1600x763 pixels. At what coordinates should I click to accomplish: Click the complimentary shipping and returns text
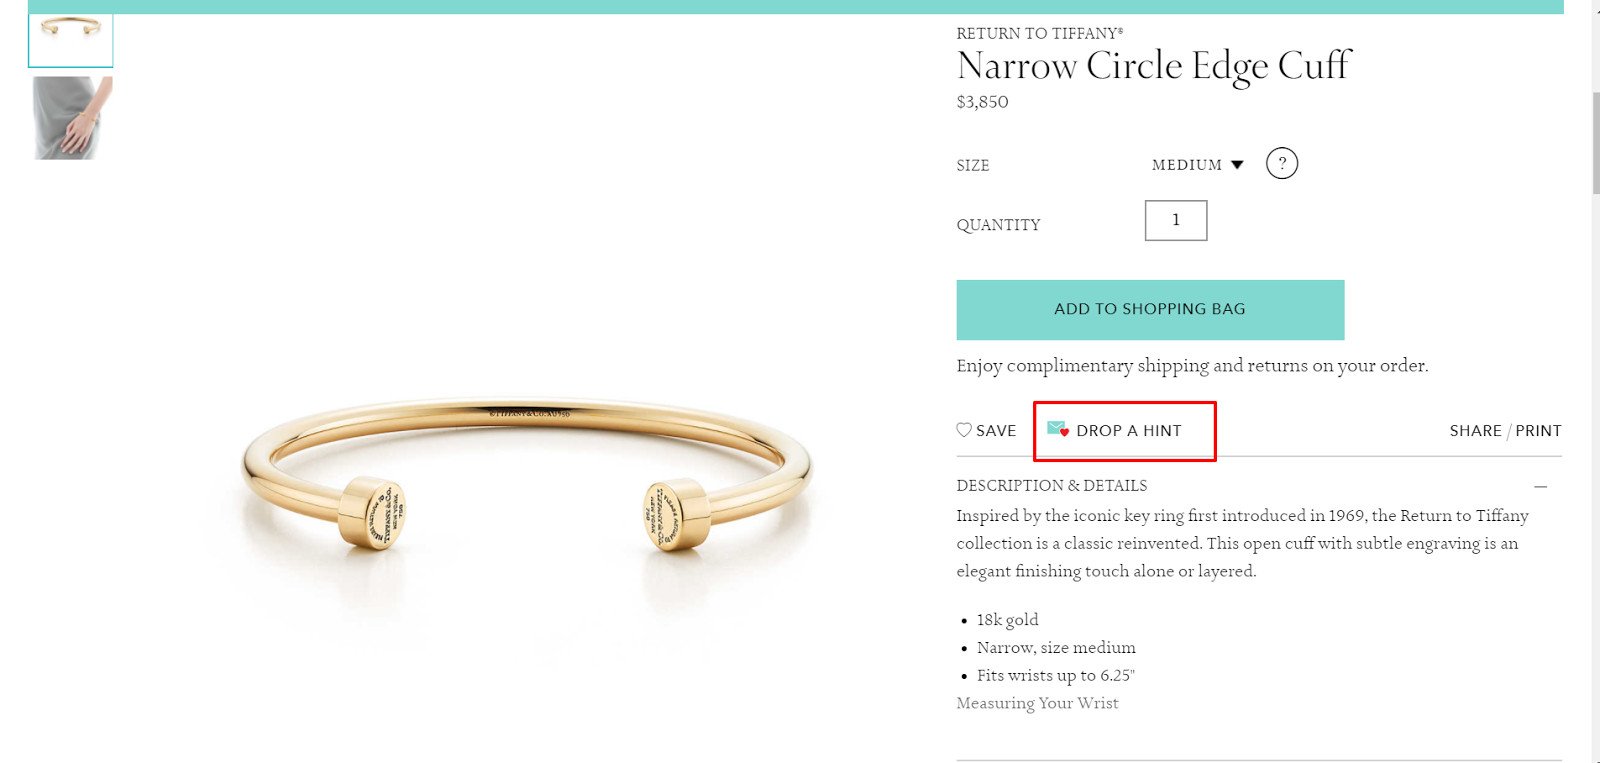click(1192, 366)
